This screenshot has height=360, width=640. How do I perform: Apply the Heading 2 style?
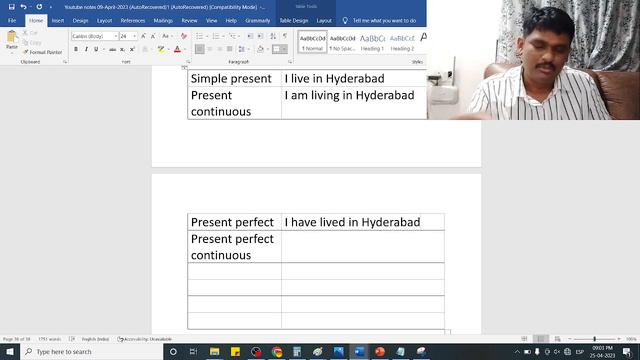click(x=402, y=42)
